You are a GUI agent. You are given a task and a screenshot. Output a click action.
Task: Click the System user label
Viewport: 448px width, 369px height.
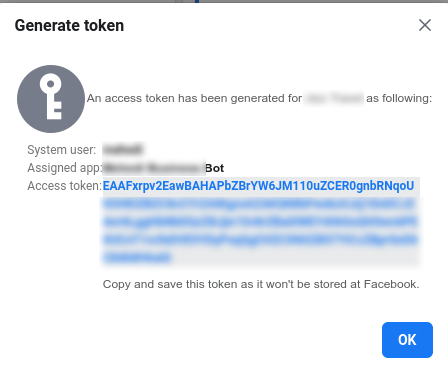62,150
